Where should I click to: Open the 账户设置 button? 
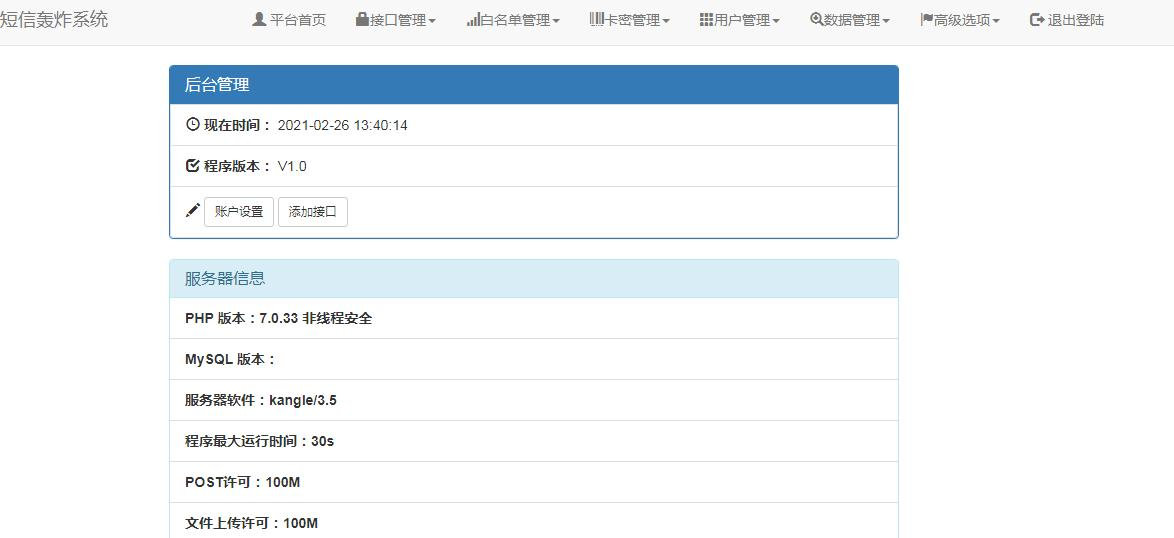239,212
